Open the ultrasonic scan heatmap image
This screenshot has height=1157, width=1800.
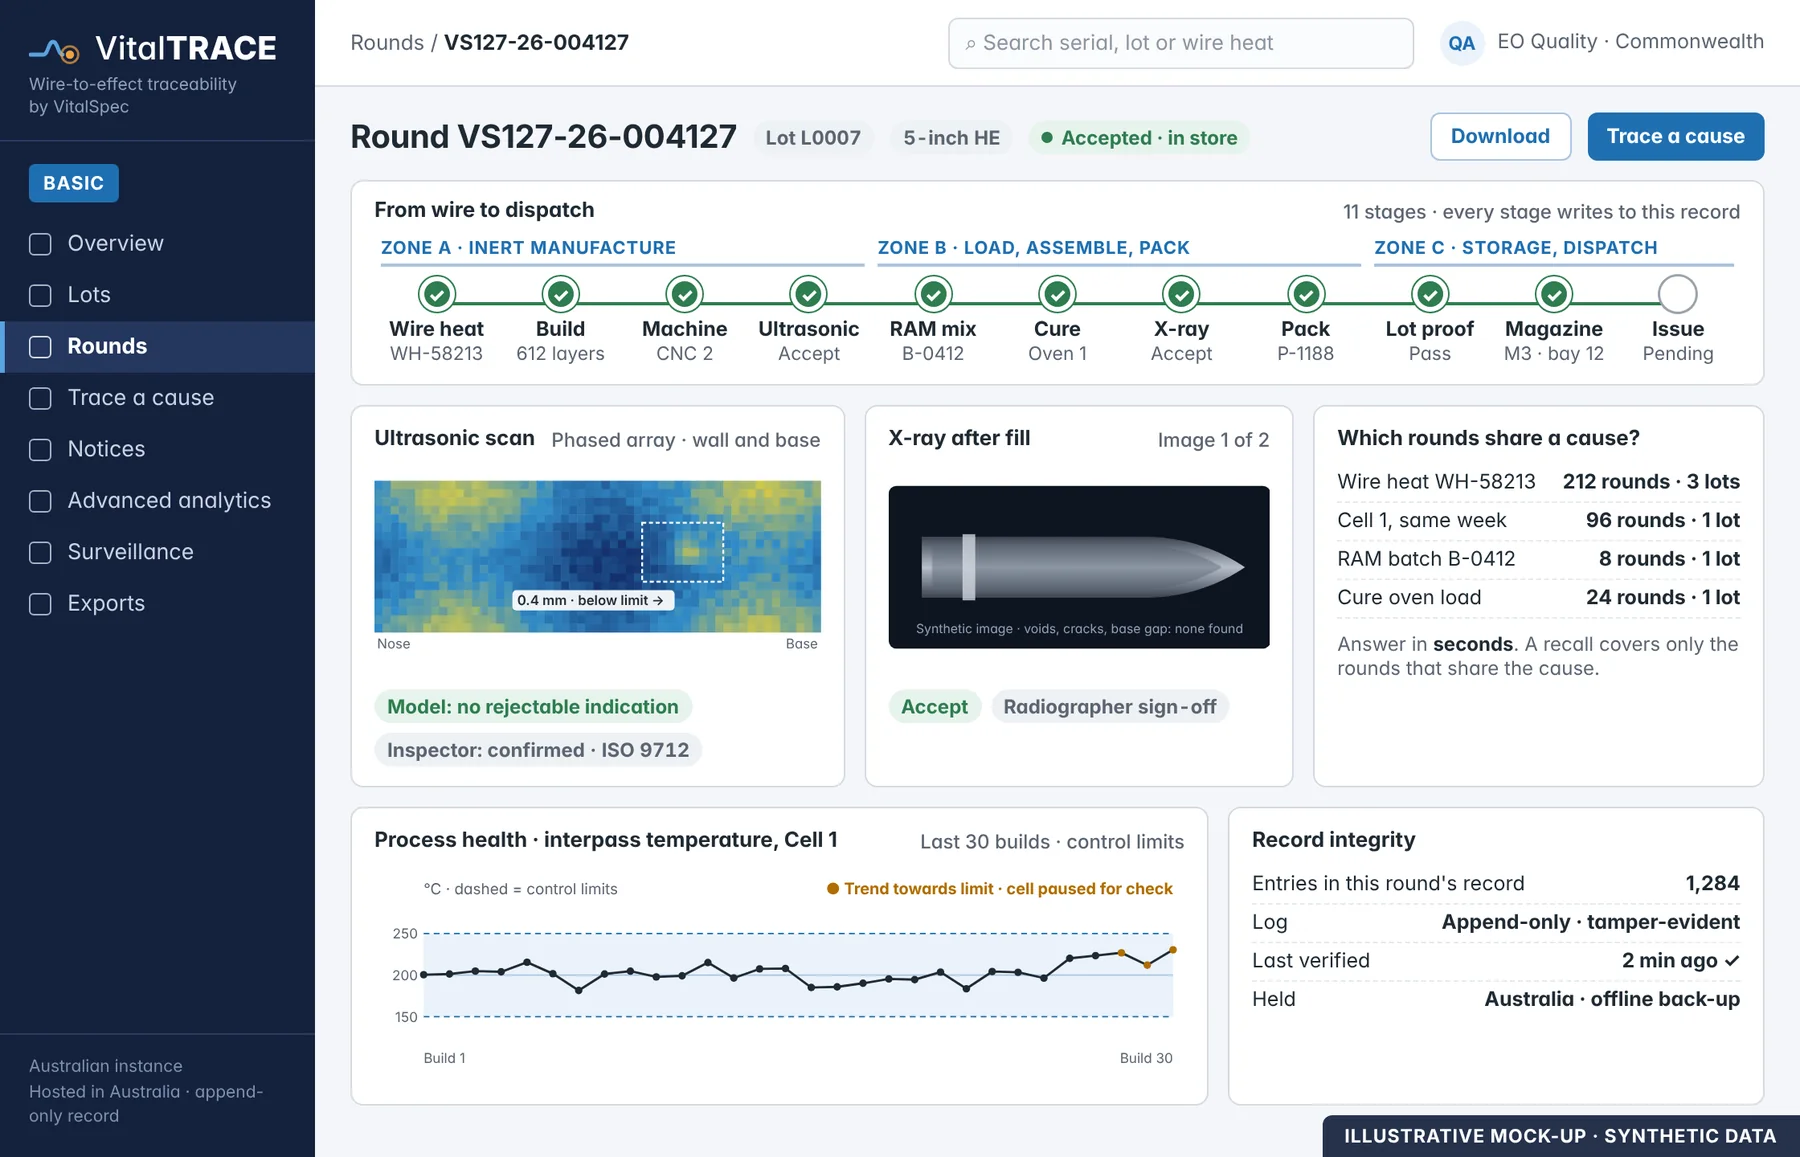597,556
